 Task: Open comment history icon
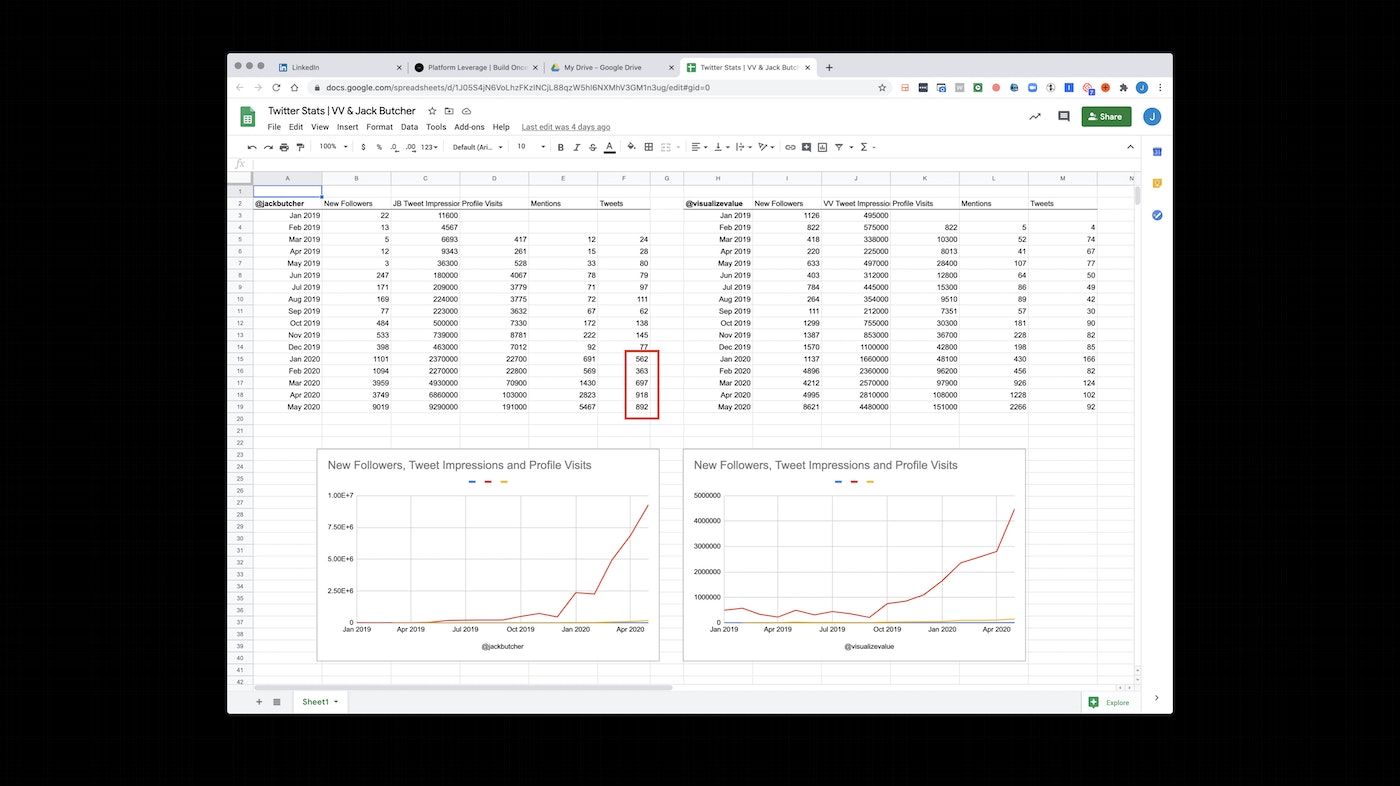[x=1063, y=117]
